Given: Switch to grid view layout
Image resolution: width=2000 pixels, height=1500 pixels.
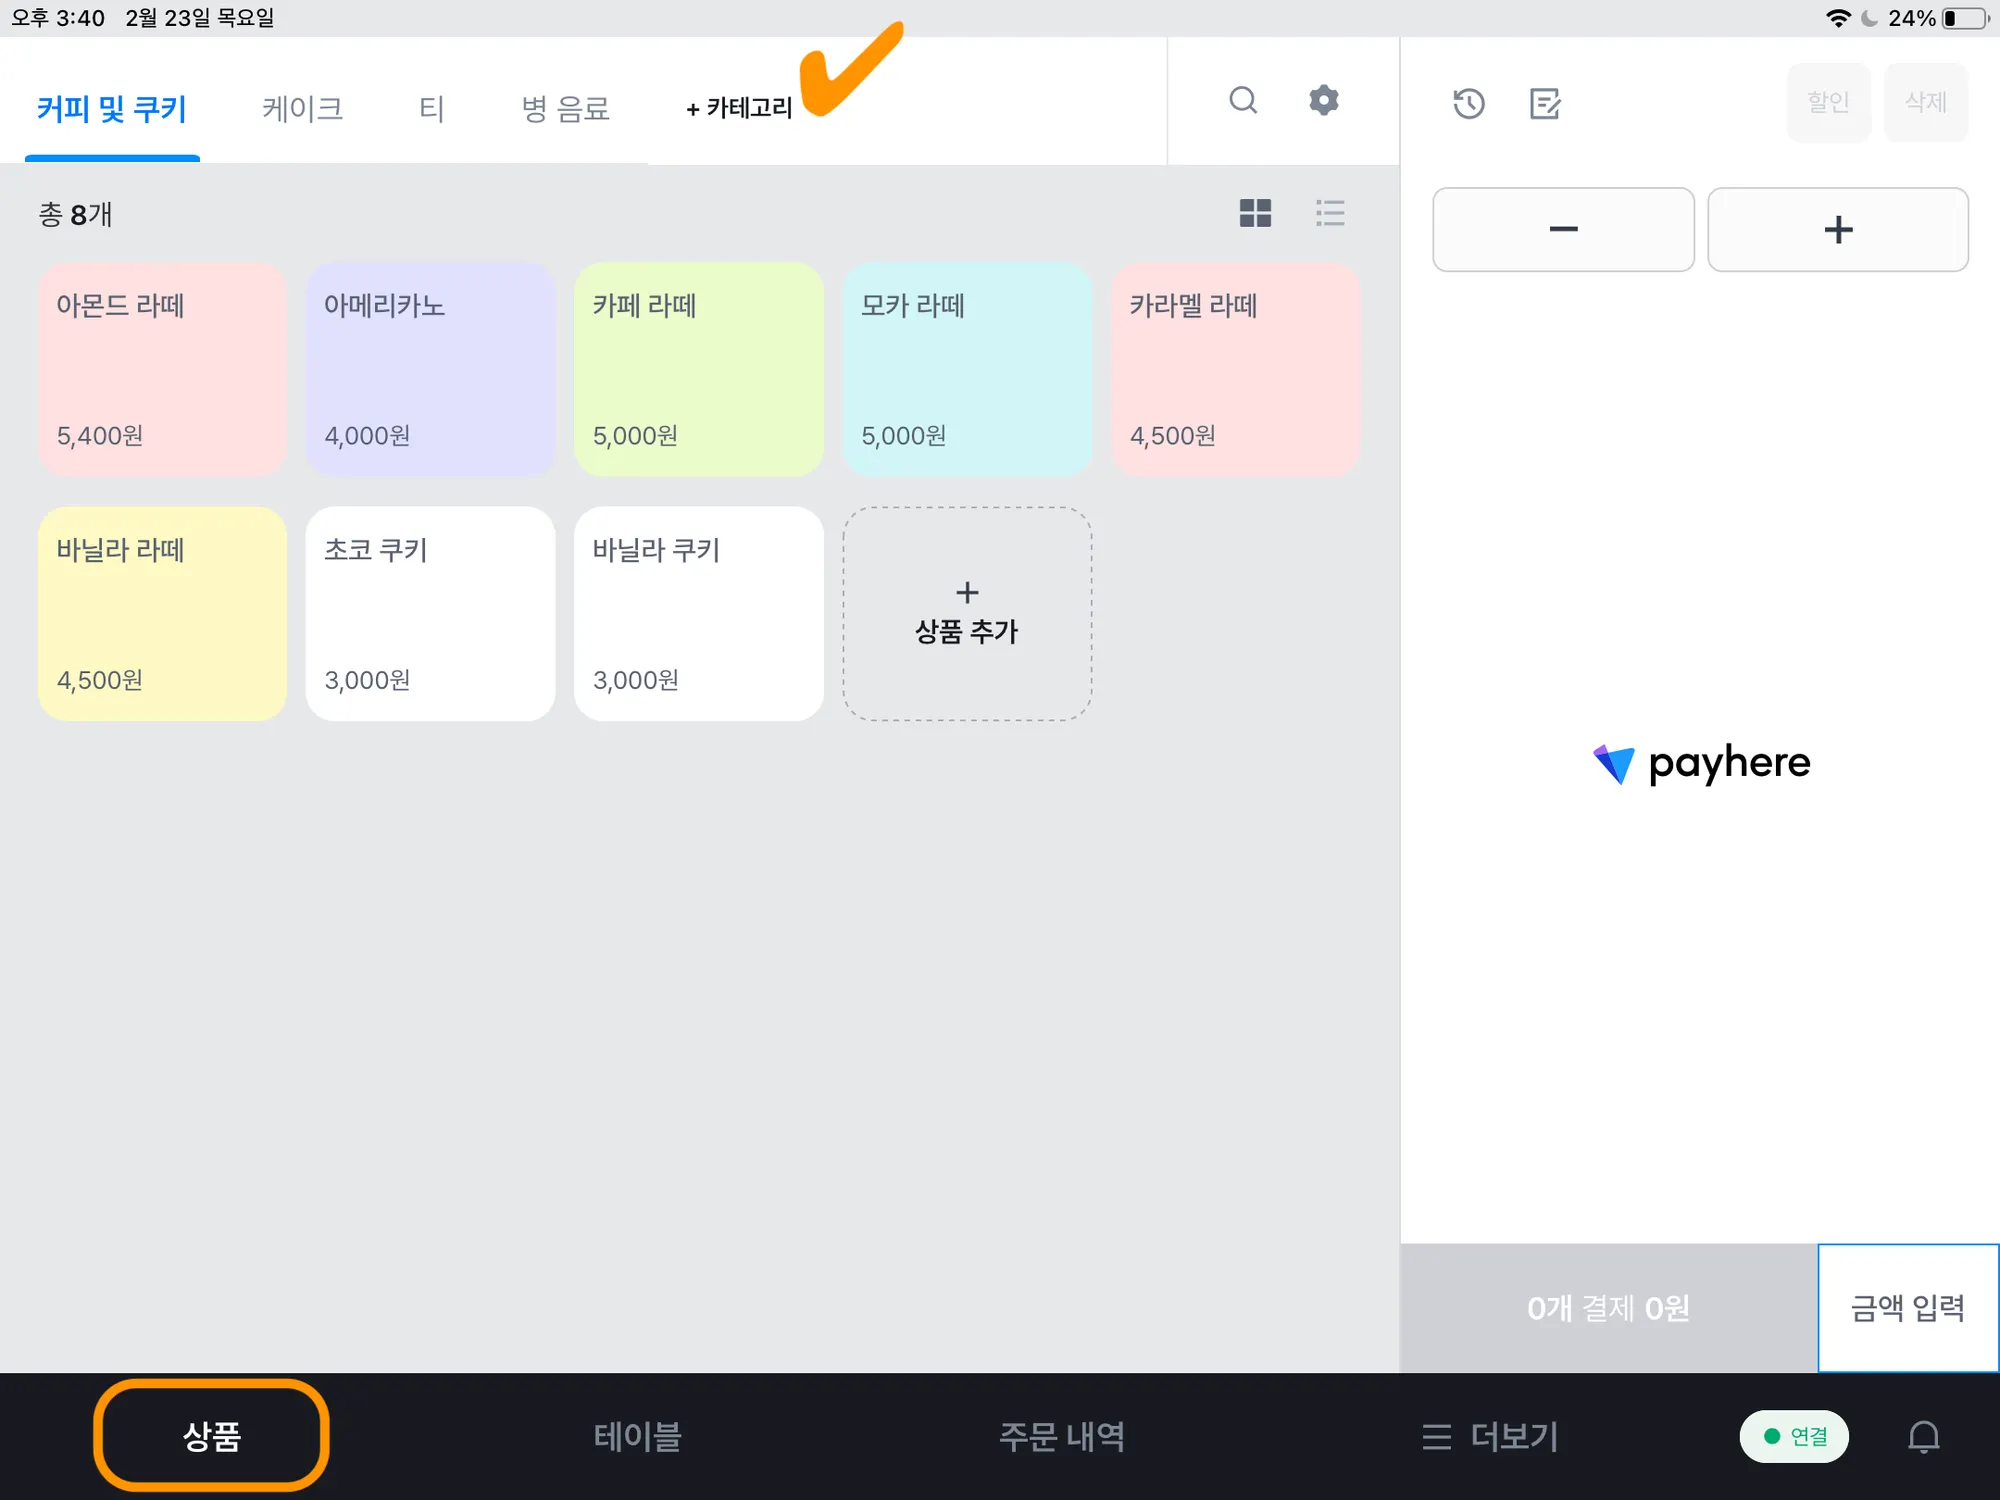Looking at the screenshot, I should pyautogui.click(x=1255, y=213).
